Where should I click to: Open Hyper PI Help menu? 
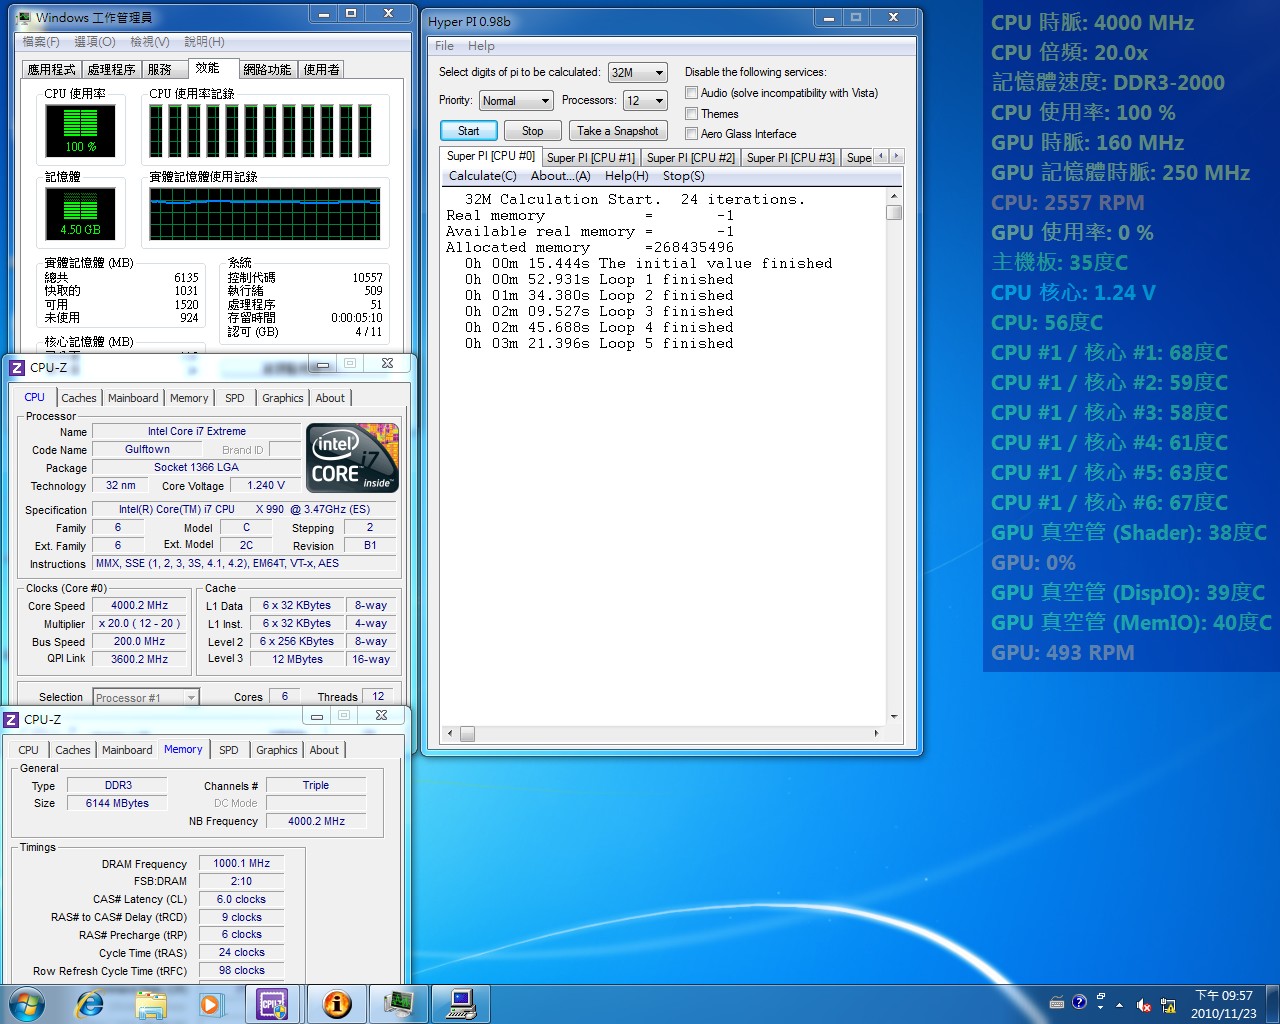481,46
